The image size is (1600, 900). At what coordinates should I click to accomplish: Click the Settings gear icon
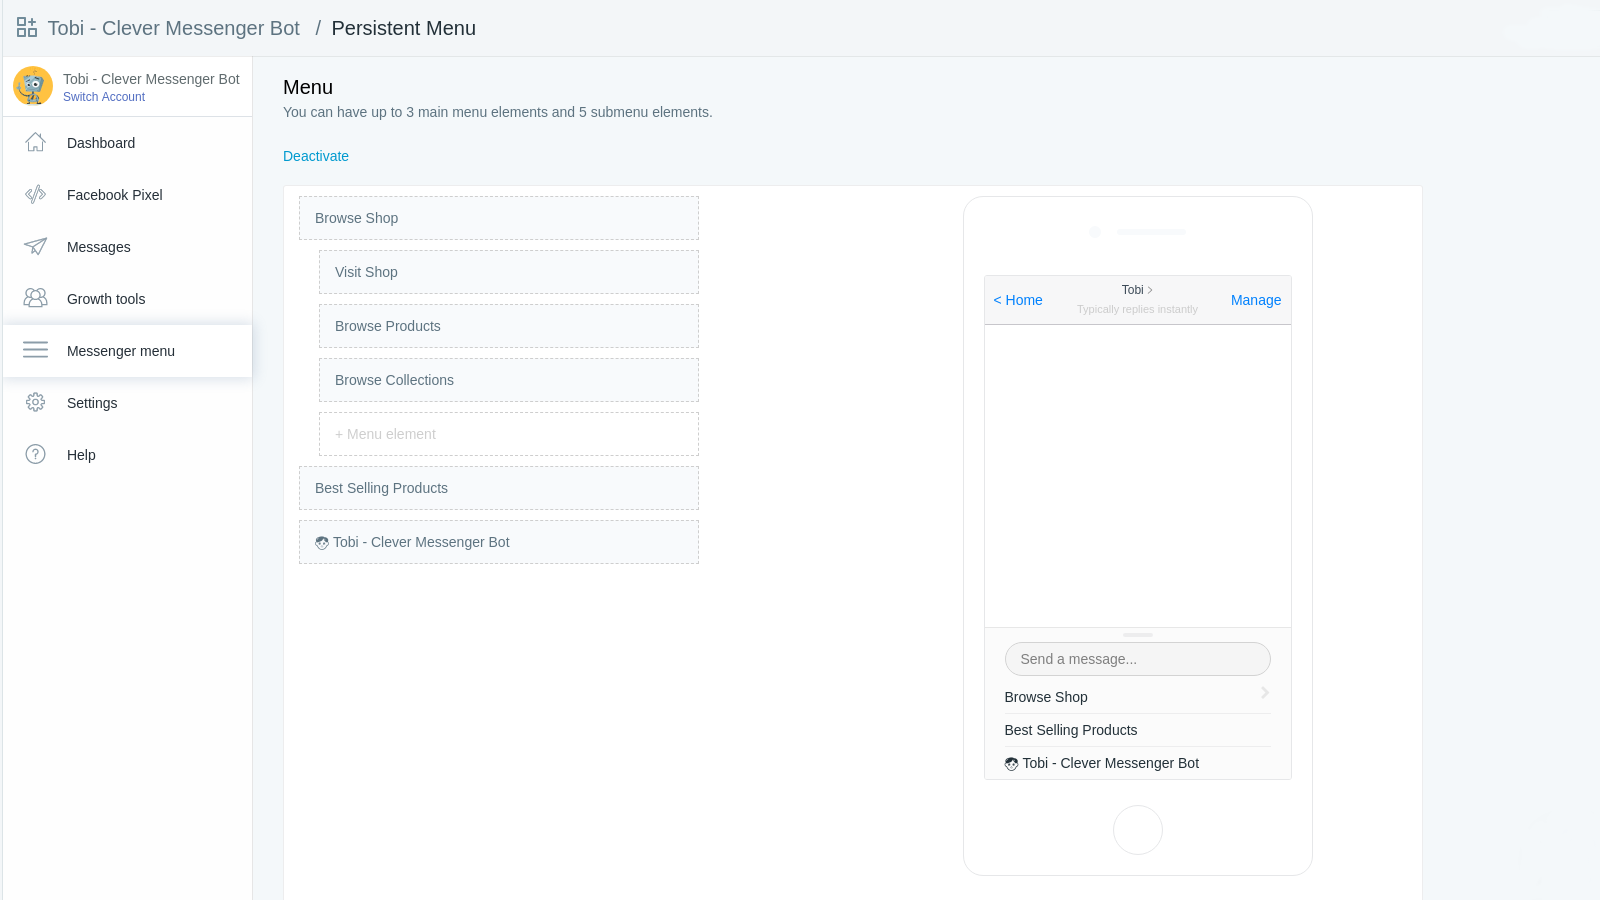pyautogui.click(x=35, y=402)
